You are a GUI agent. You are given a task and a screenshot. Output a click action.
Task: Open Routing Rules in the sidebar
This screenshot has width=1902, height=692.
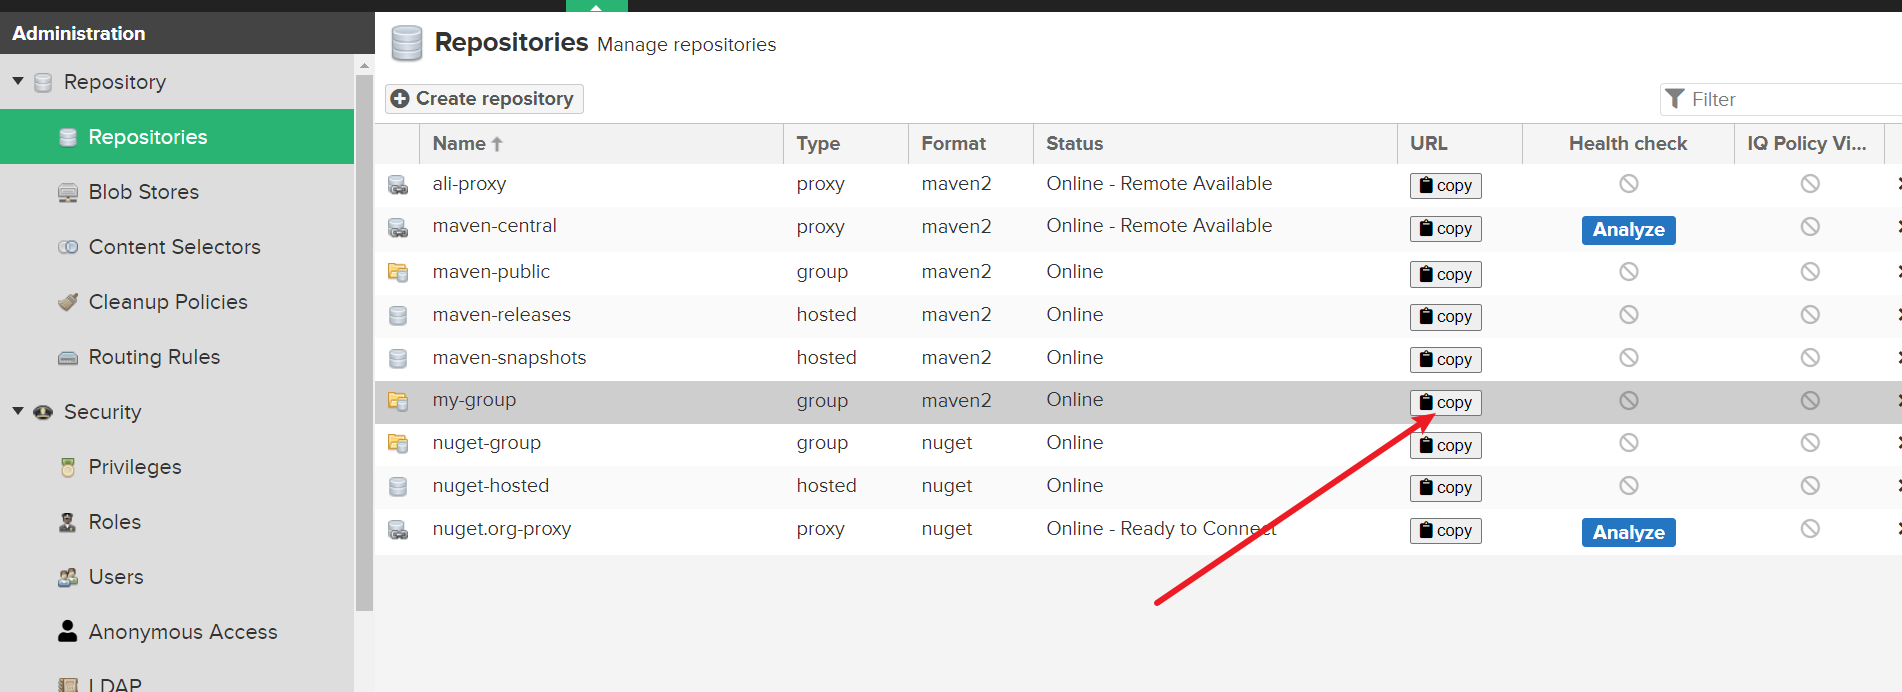(154, 357)
